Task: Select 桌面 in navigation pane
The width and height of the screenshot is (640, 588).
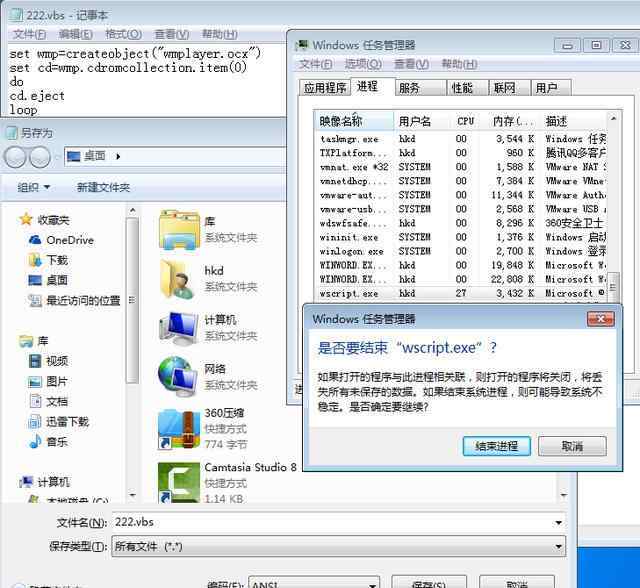Action: point(48,280)
